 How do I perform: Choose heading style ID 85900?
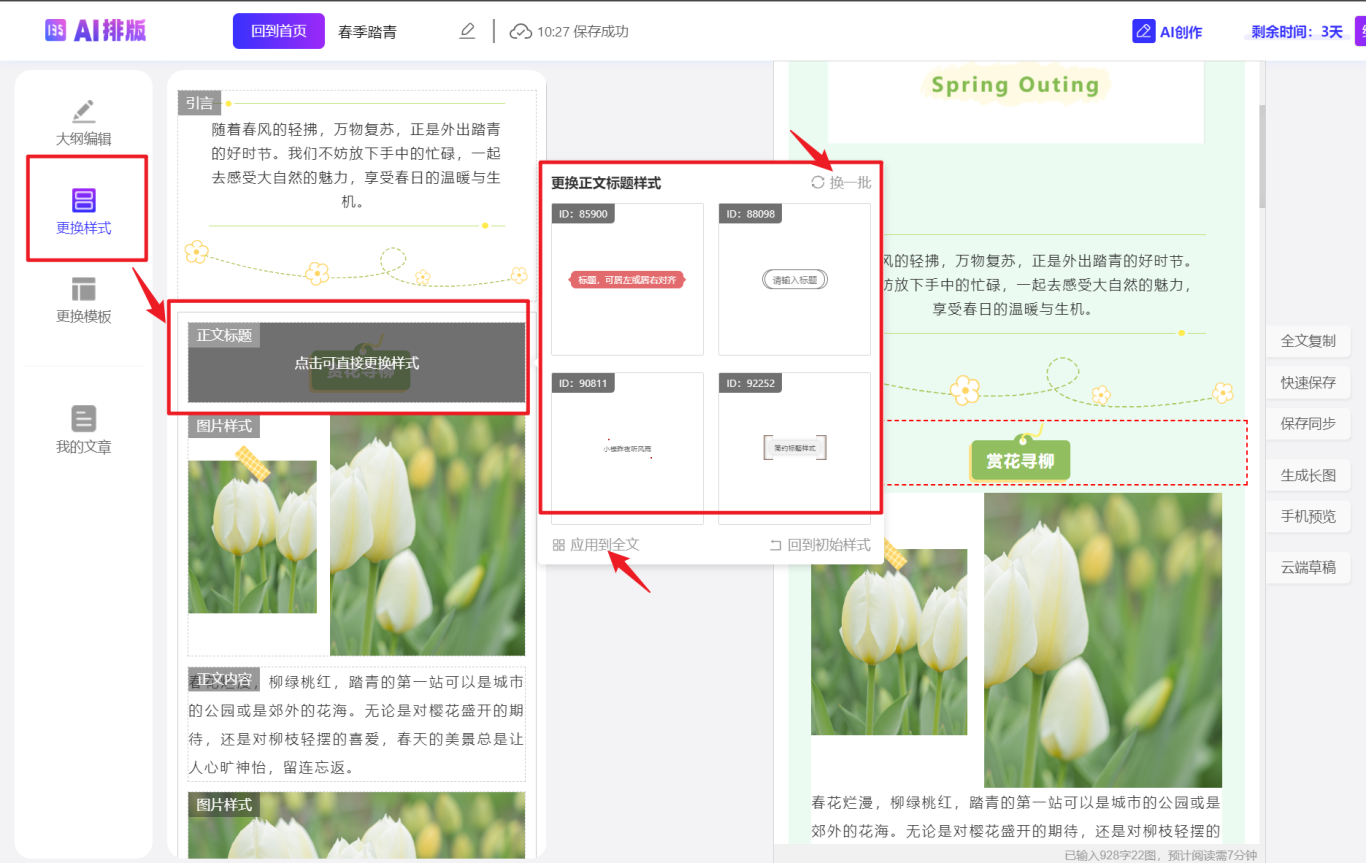(627, 280)
